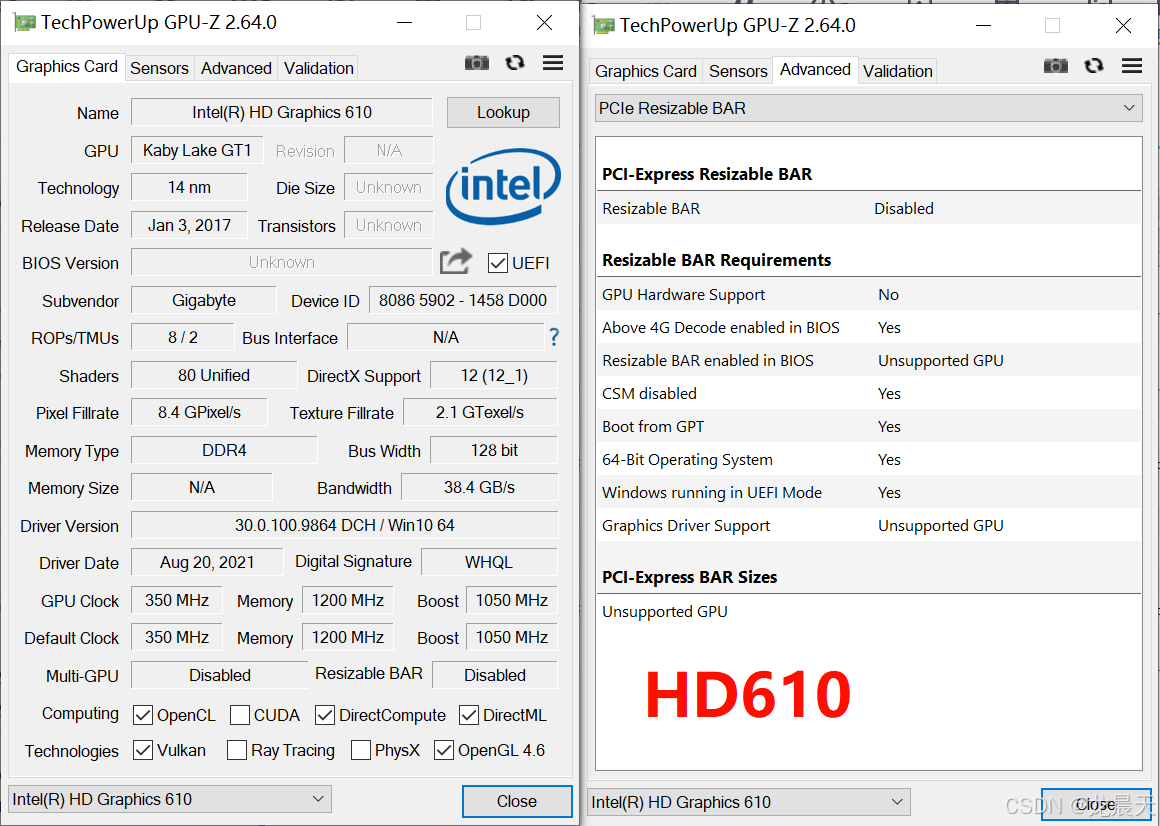The height and width of the screenshot is (826, 1160).
Task: Open GPU selector dropdown in left window
Action: 169,799
